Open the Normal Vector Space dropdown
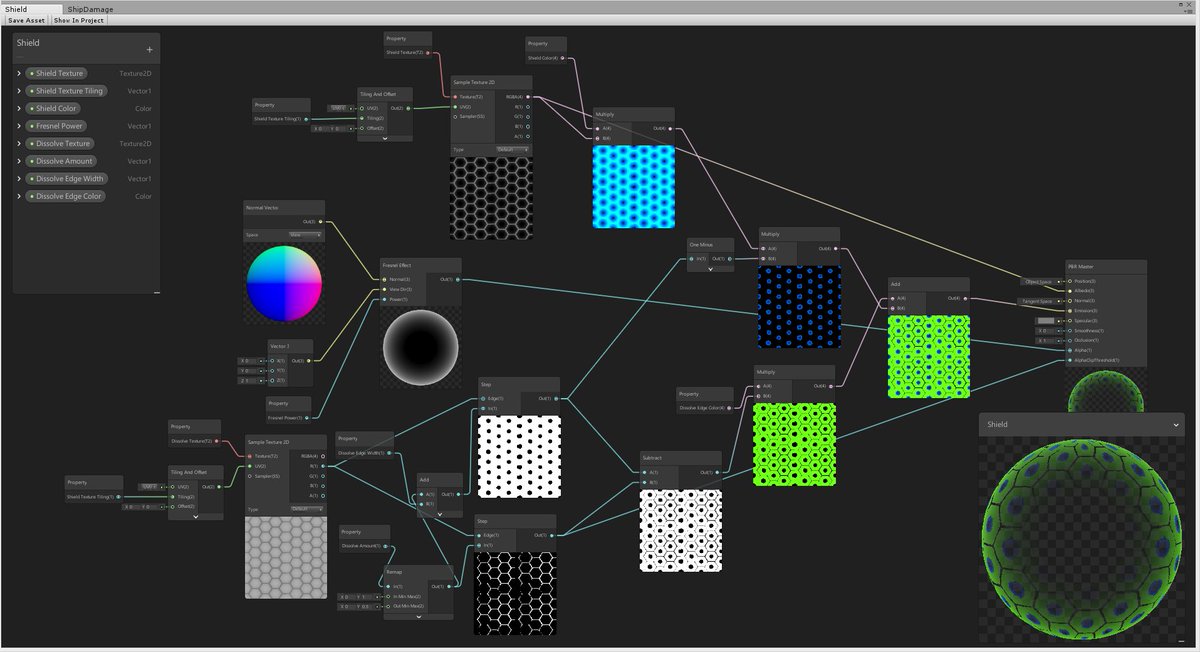 [305, 235]
